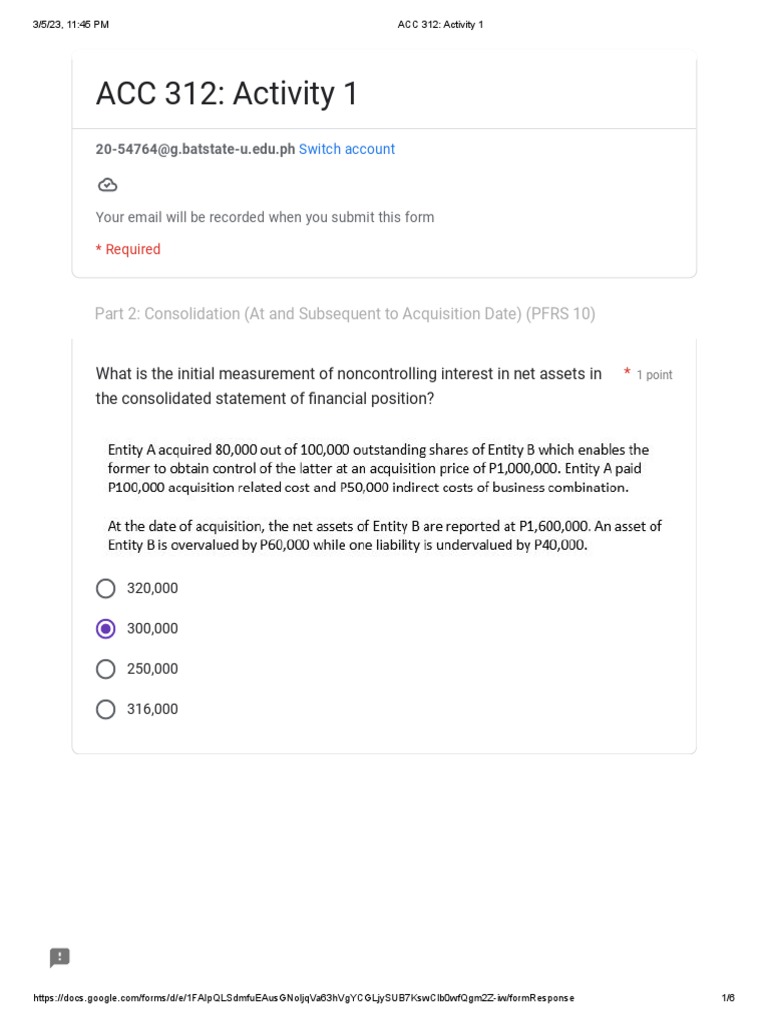Click the Switch account link
The image size is (768, 1024).
(x=347, y=149)
